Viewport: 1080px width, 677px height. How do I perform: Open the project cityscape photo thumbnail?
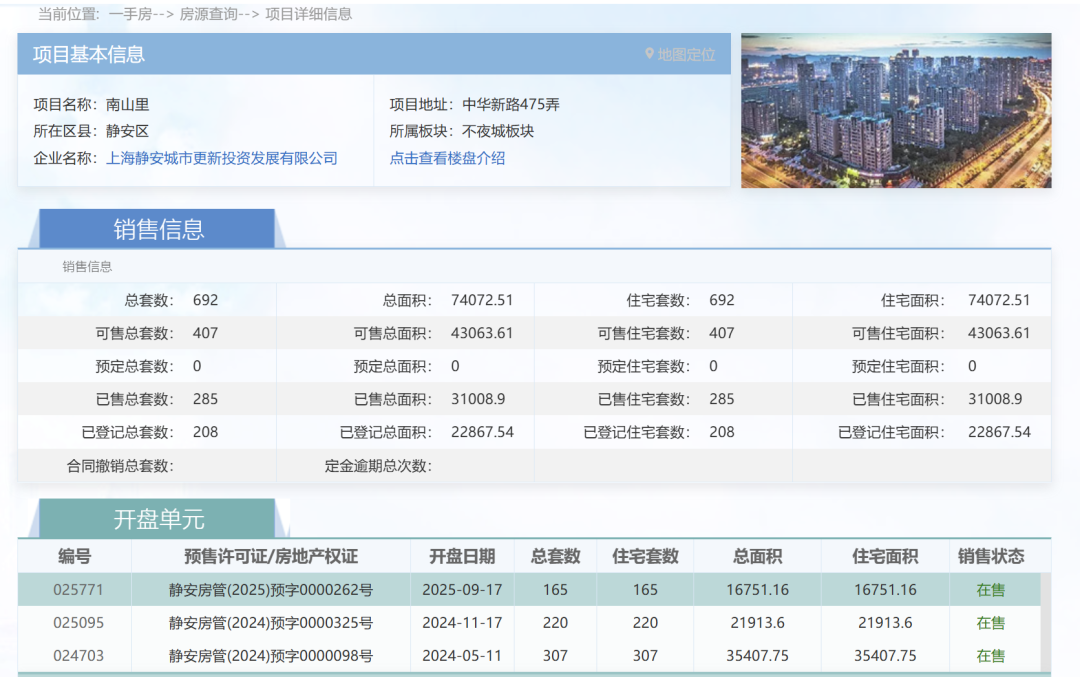click(x=896, y=110)
